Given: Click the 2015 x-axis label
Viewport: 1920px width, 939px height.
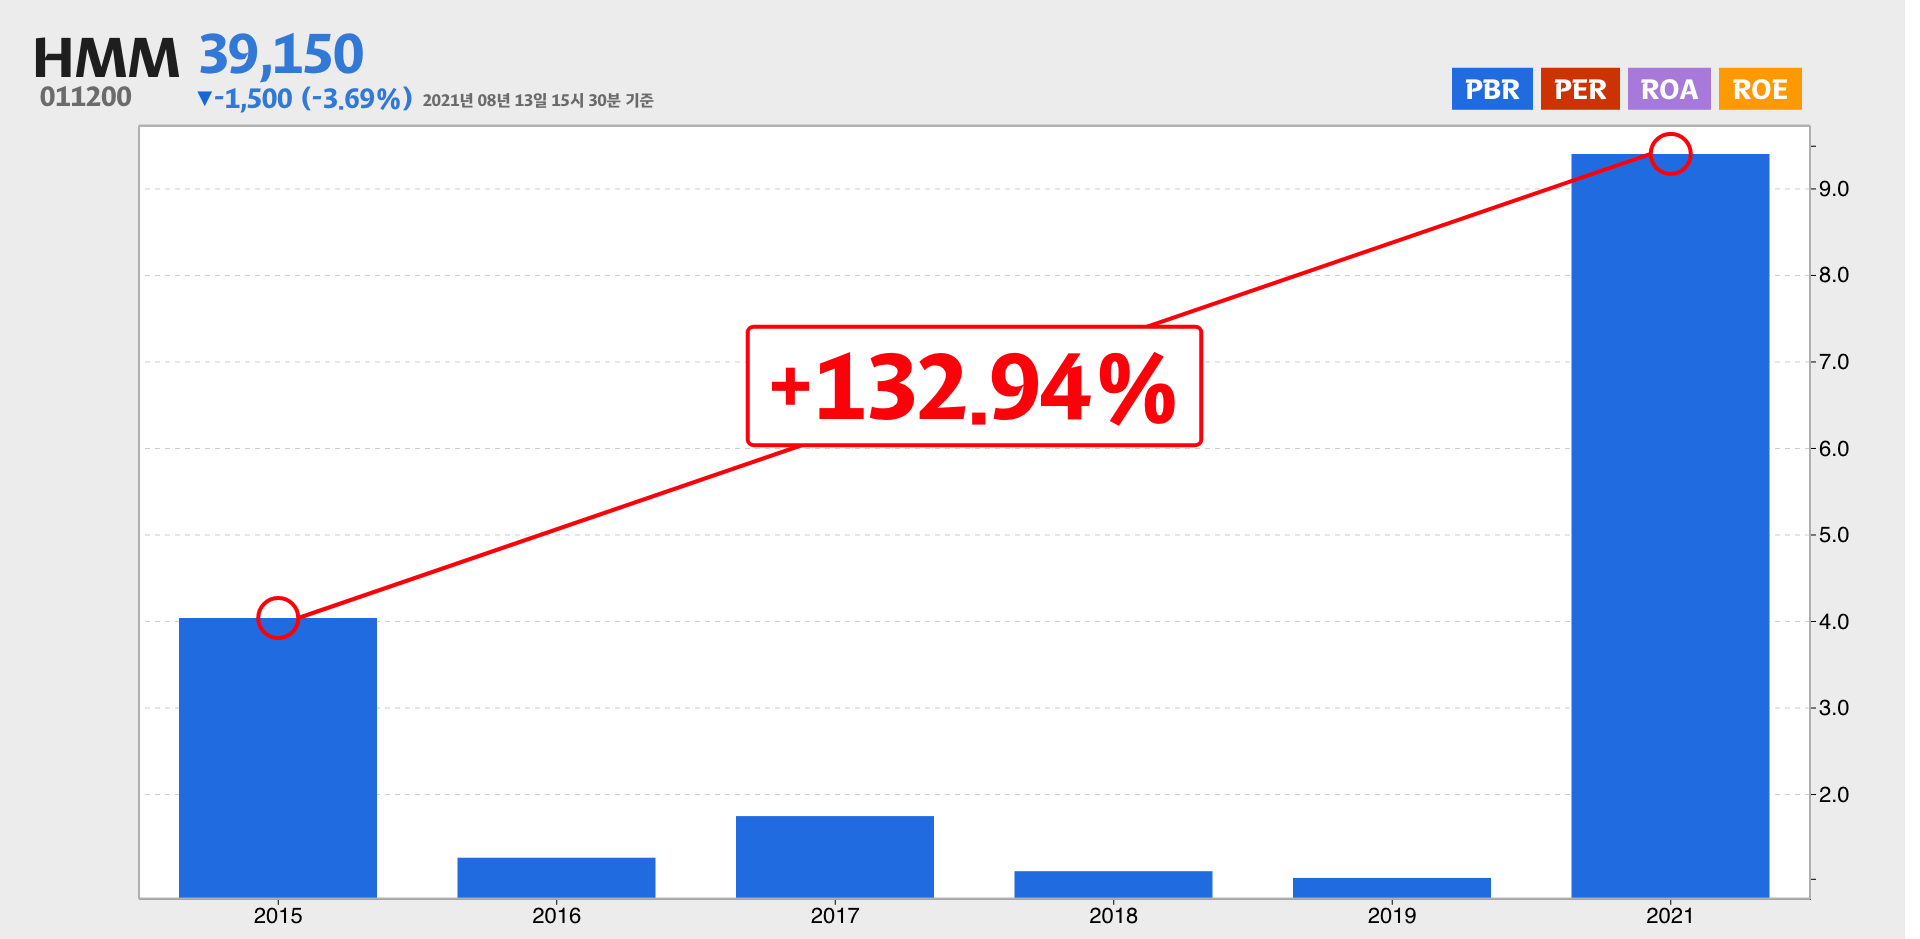Looking at the screenshot, I should [278, 915].
